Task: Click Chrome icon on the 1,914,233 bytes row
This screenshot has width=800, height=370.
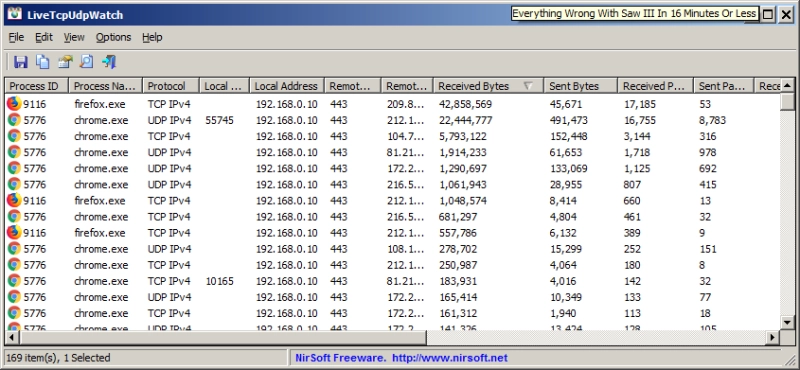Action: click(14, 152)
